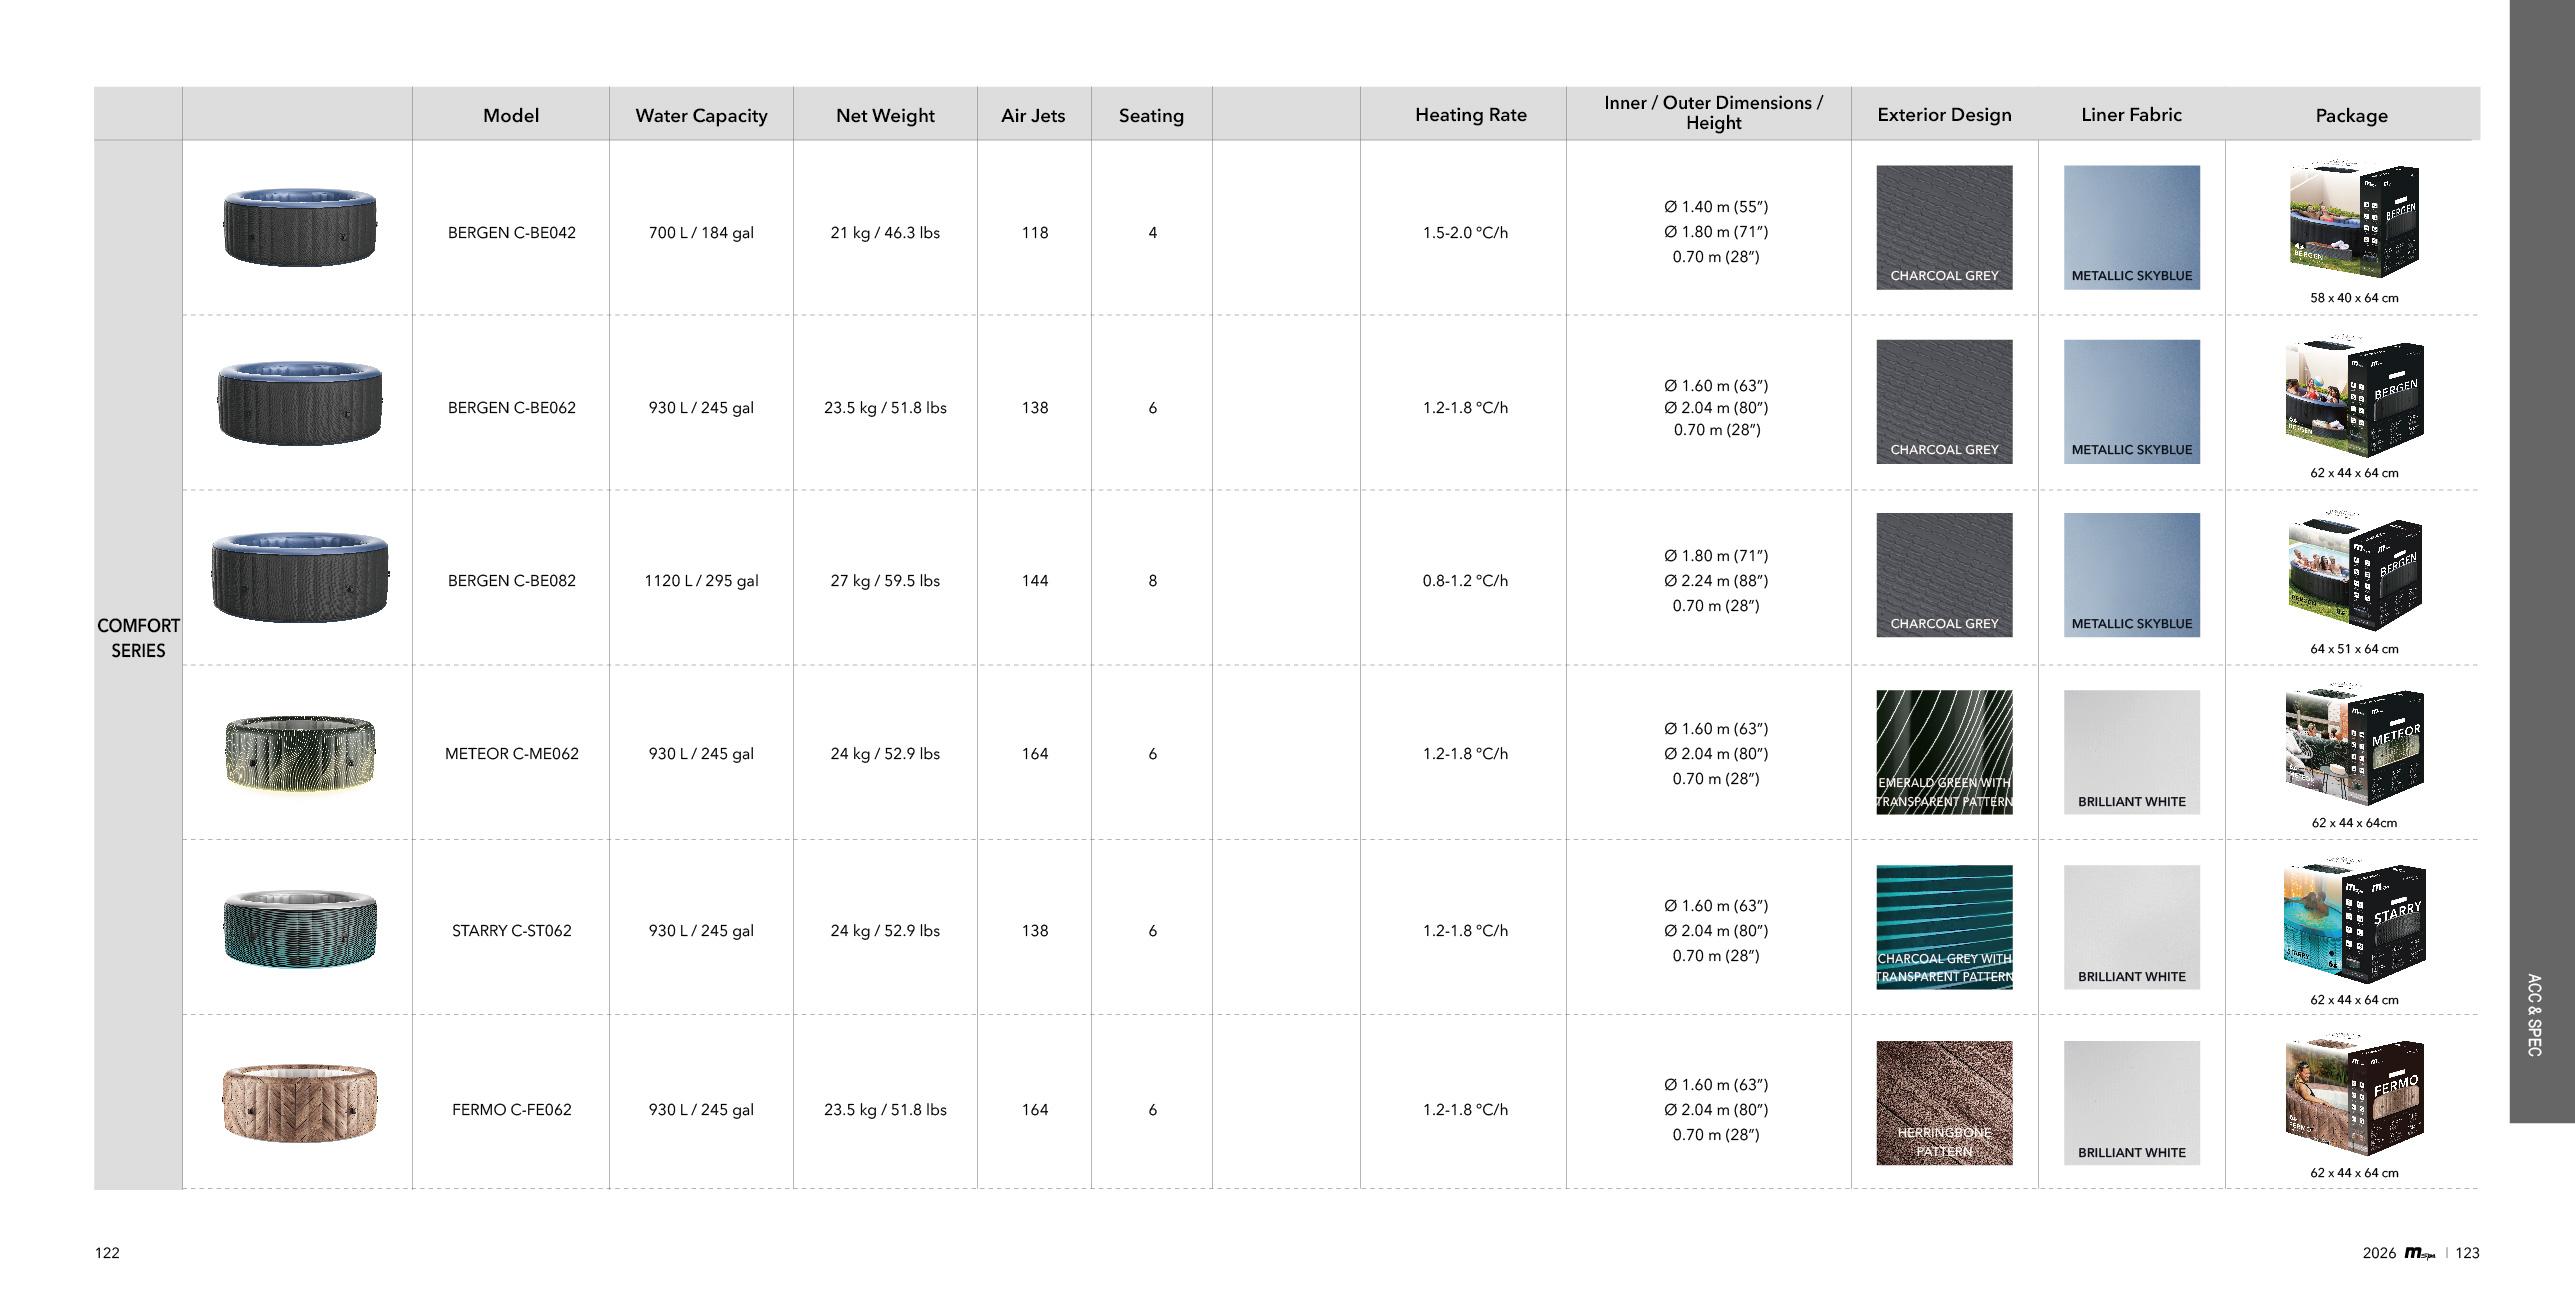Viewport: 2575px width, 1305px height.
Task: Click the Emerald Green with Transparent Pattern swatch
Action: coord(1944,752)
